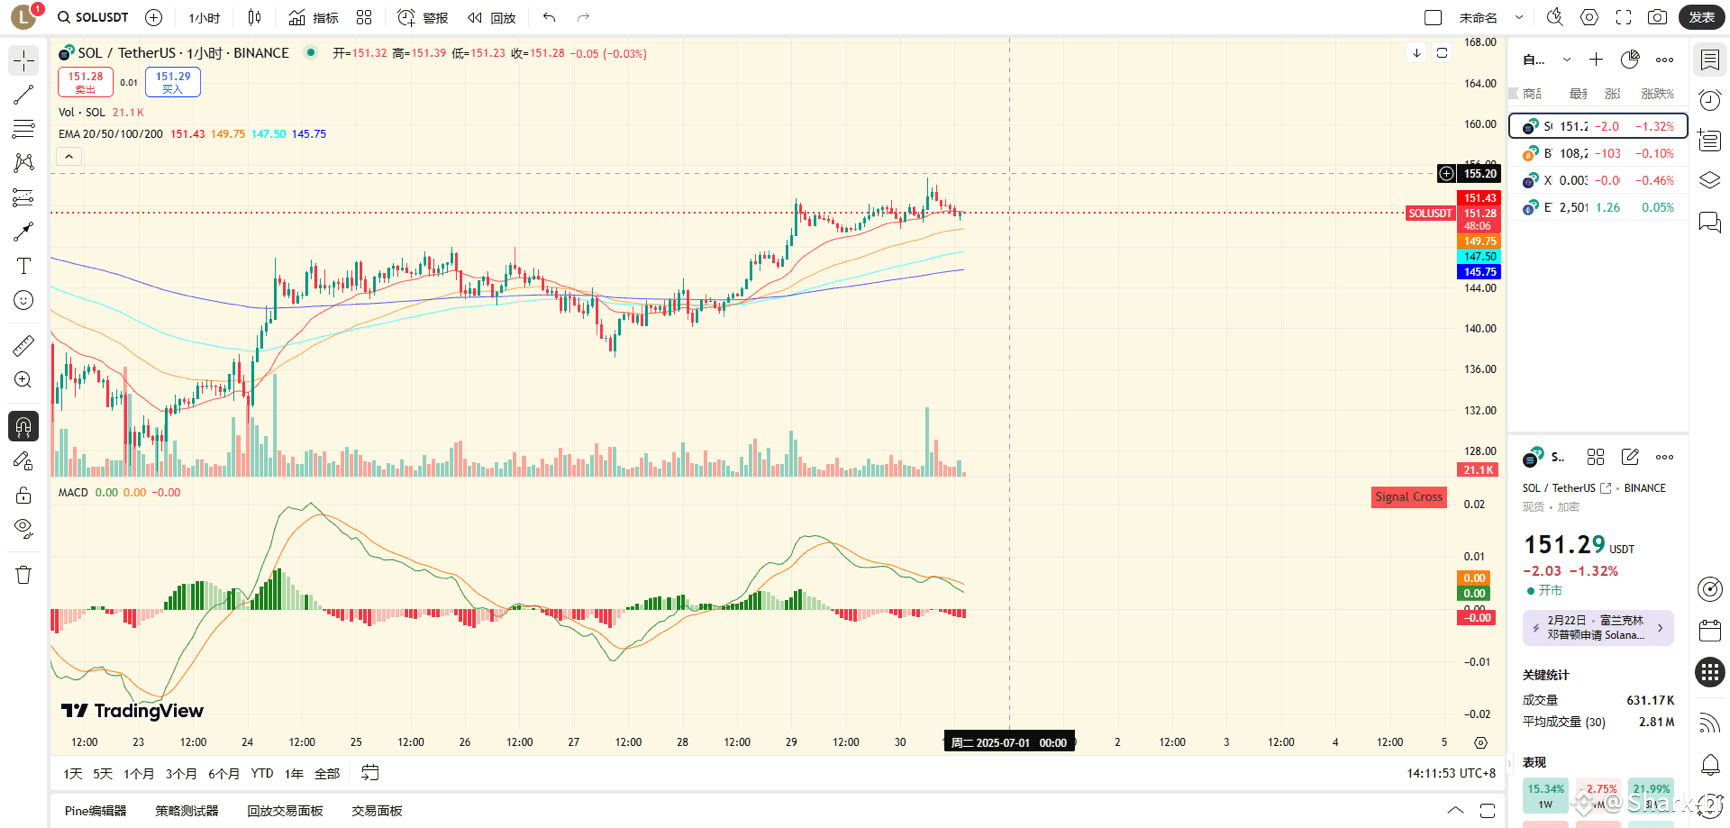Hide all drawings with eye icon
This screenshot has height=828, width=1730.
(23, 528)
